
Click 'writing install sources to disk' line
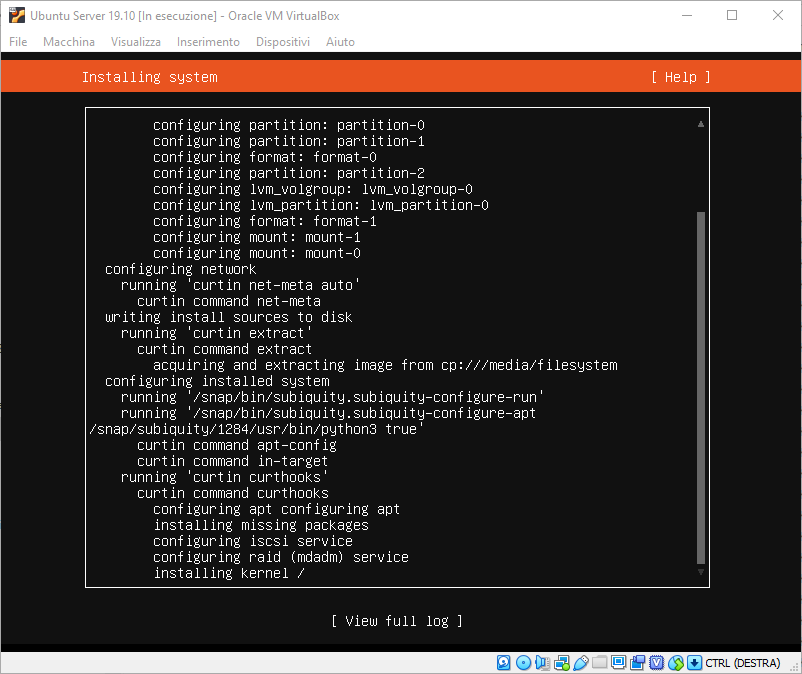click(229, 317)
